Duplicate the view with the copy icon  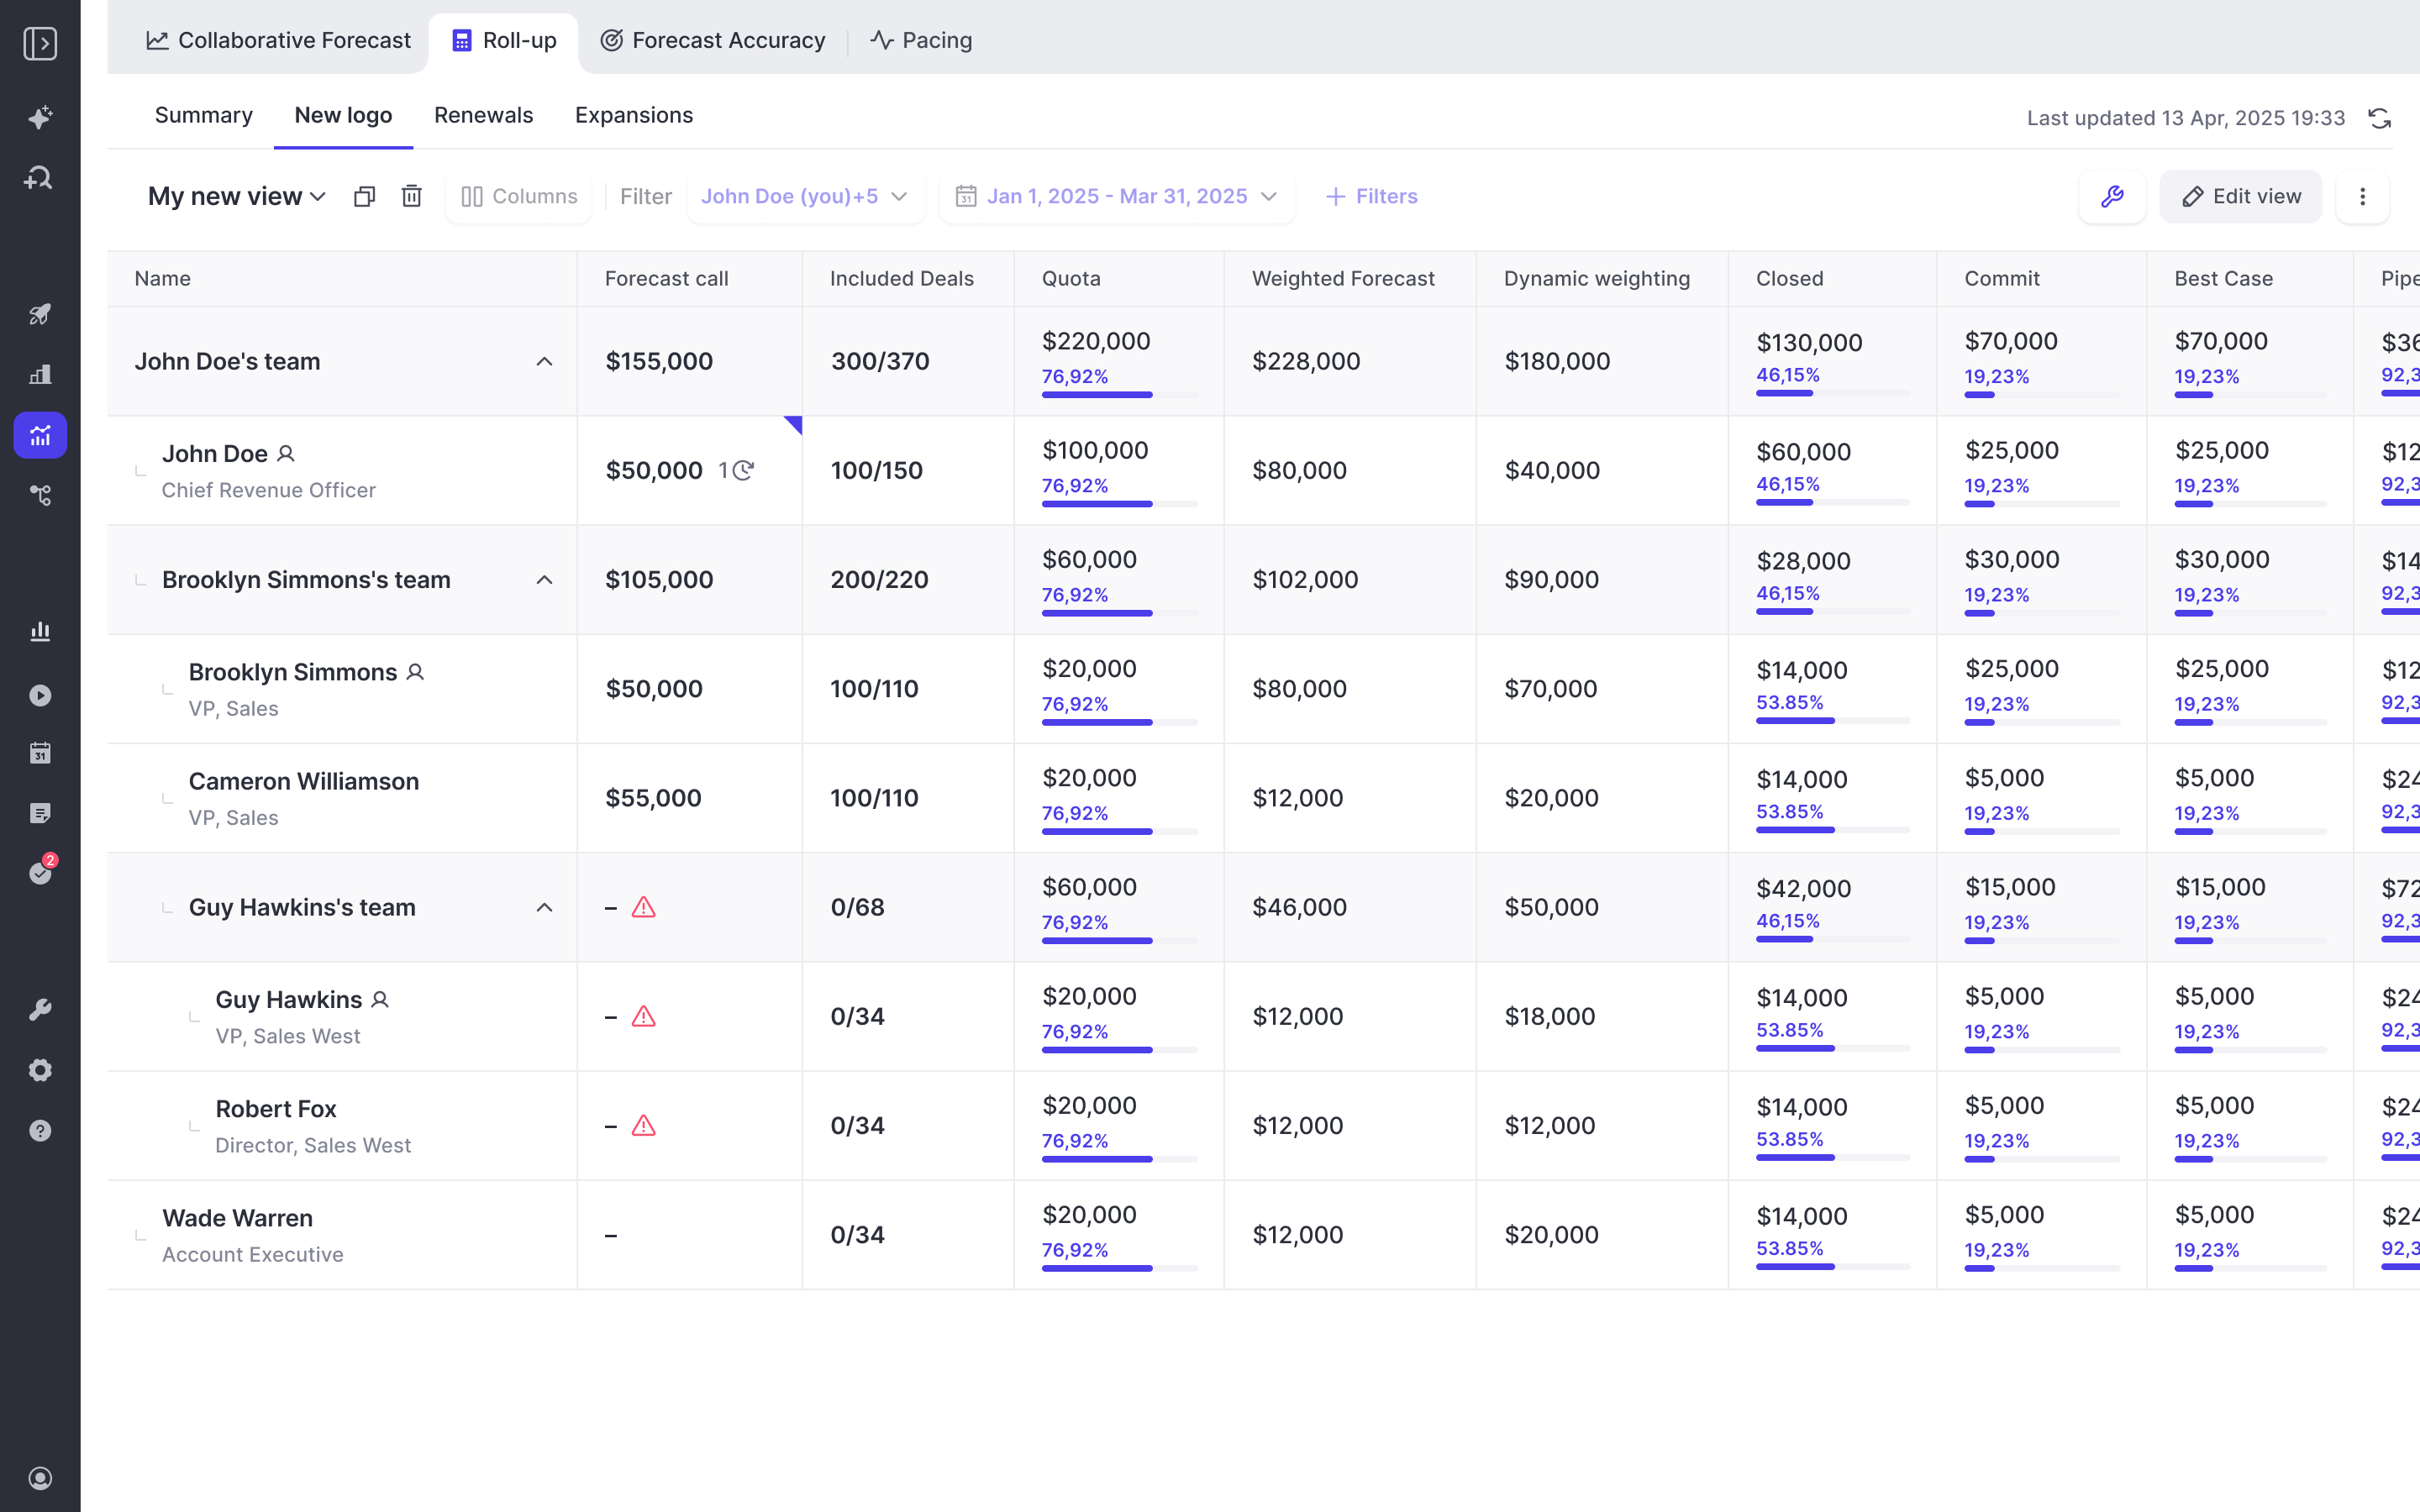coord(364,196)
